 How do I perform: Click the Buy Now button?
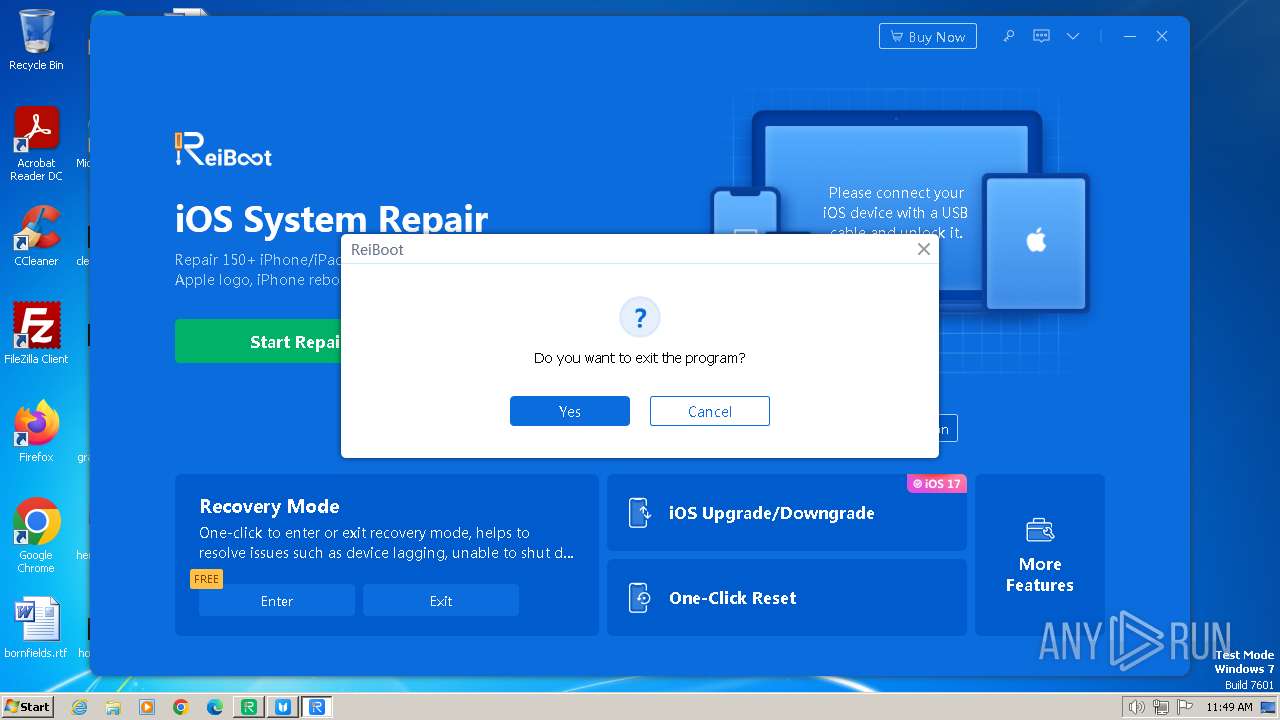tap(927, 36)
